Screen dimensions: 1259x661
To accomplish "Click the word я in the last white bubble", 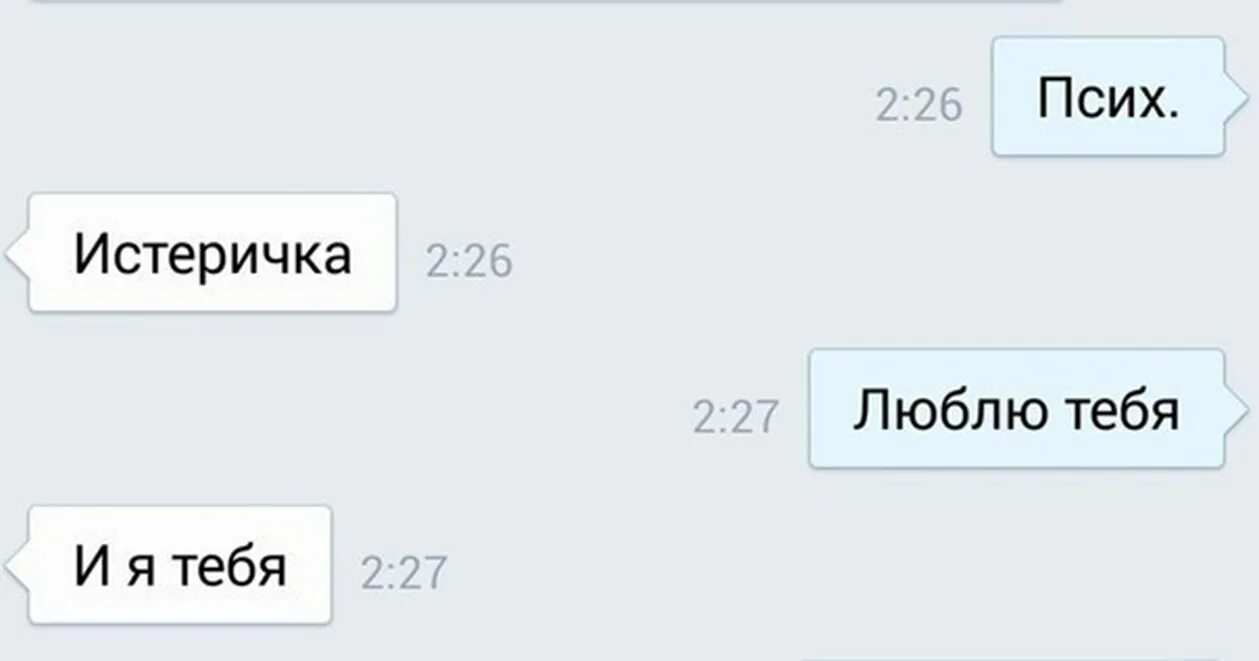I will (x=141, y=571).
